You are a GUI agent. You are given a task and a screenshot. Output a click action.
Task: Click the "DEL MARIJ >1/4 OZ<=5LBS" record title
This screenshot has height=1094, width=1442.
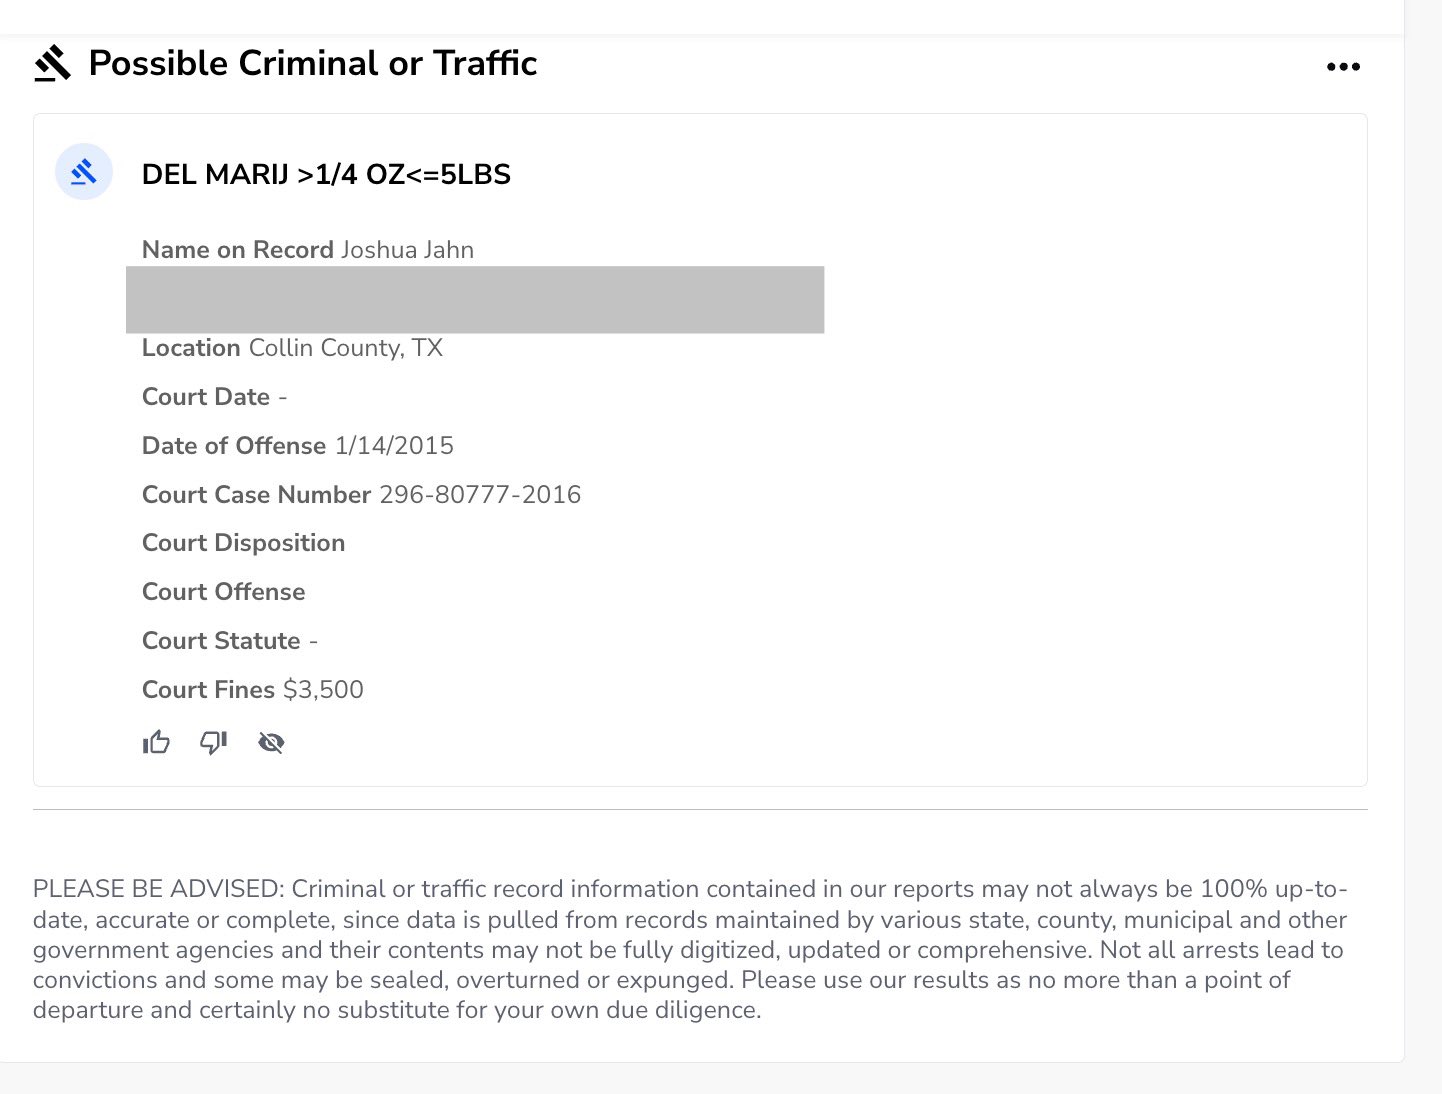[x=326, y=174]
